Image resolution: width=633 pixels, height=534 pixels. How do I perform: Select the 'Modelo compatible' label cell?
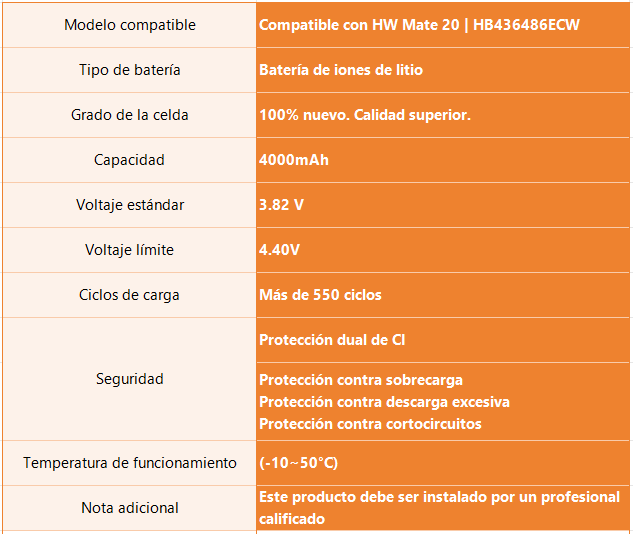coord(130,25)
